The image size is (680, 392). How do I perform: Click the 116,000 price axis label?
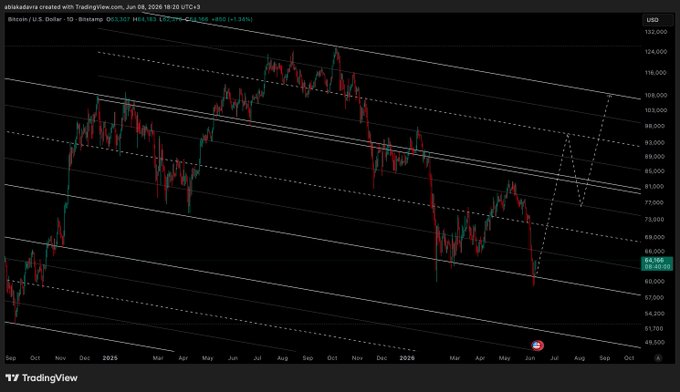tap(656, 72)
